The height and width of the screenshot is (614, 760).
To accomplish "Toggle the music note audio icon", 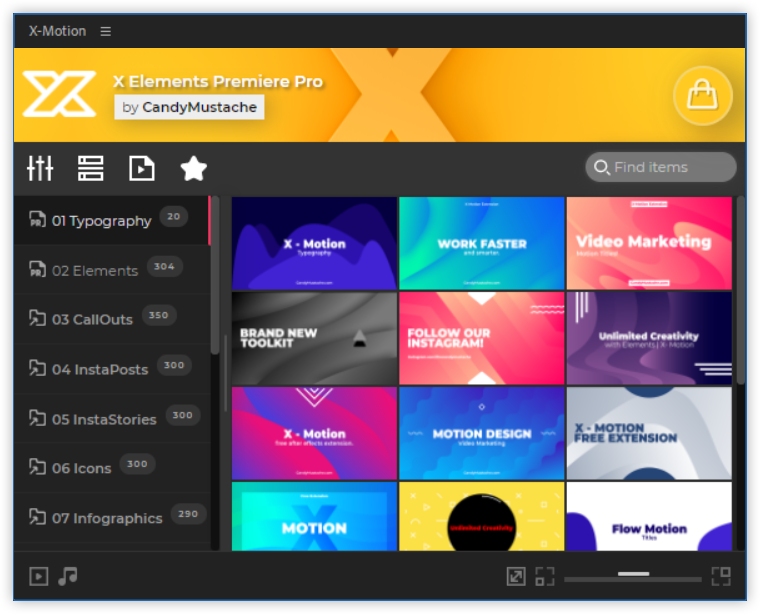I will 68,576.
